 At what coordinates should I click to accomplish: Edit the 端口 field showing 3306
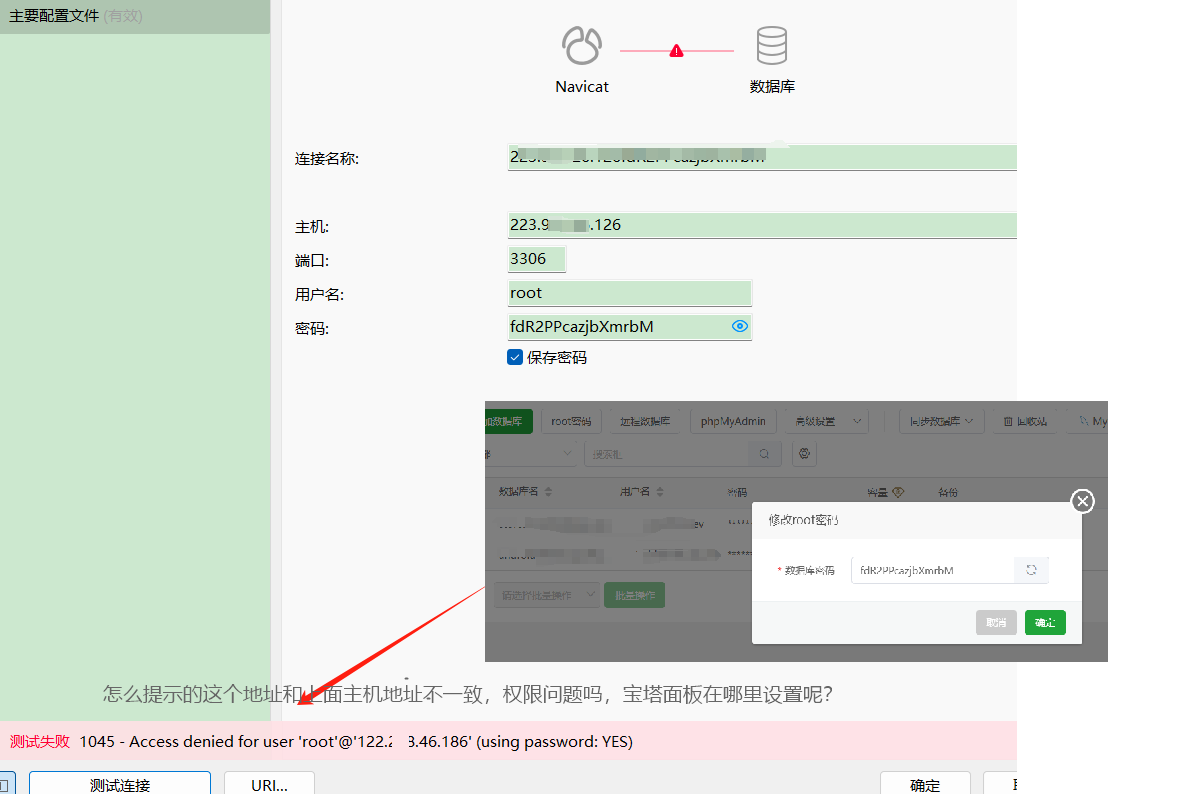pos(536,259)
